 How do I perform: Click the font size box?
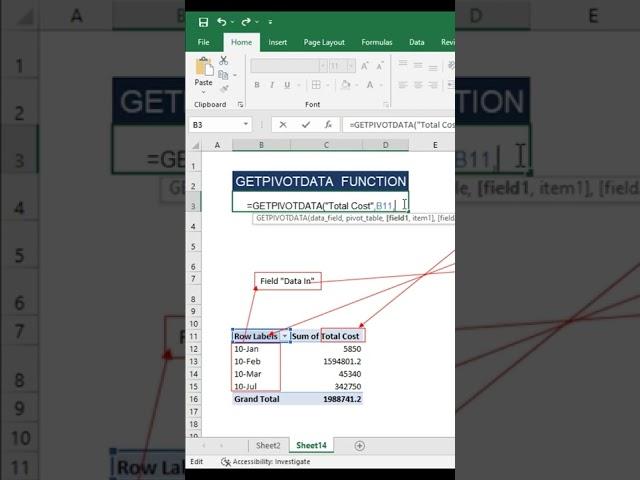coord(338,66)
